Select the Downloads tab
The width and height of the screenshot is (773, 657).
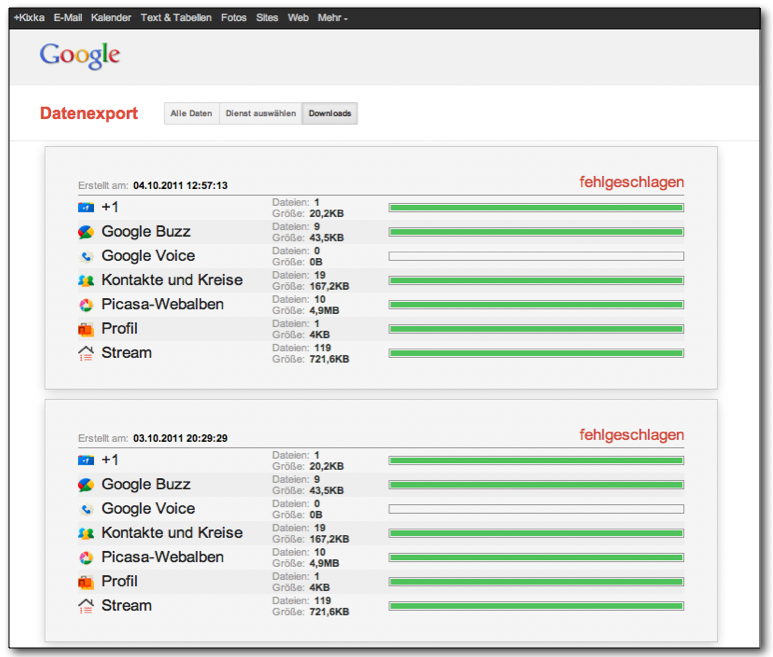(330, 114)
